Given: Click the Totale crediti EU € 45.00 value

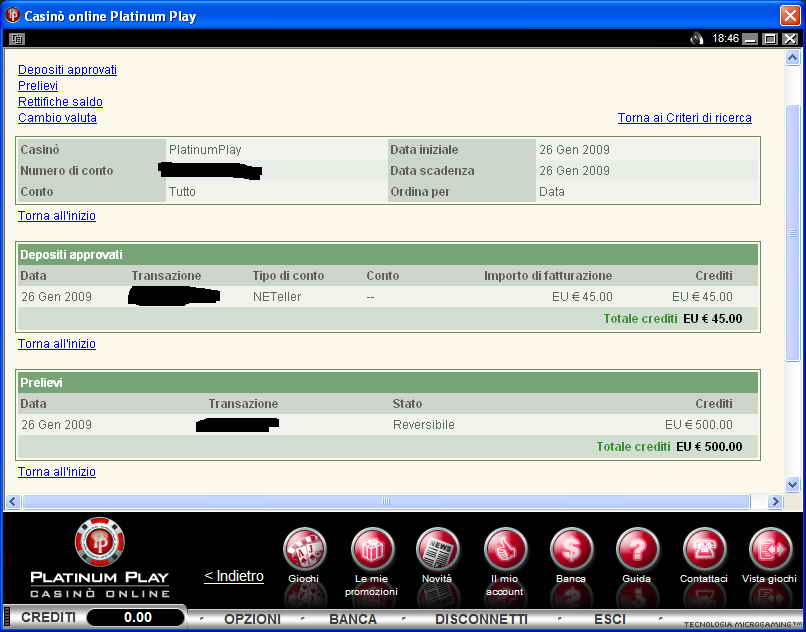Looking at the screenshot, I should 712,318.
